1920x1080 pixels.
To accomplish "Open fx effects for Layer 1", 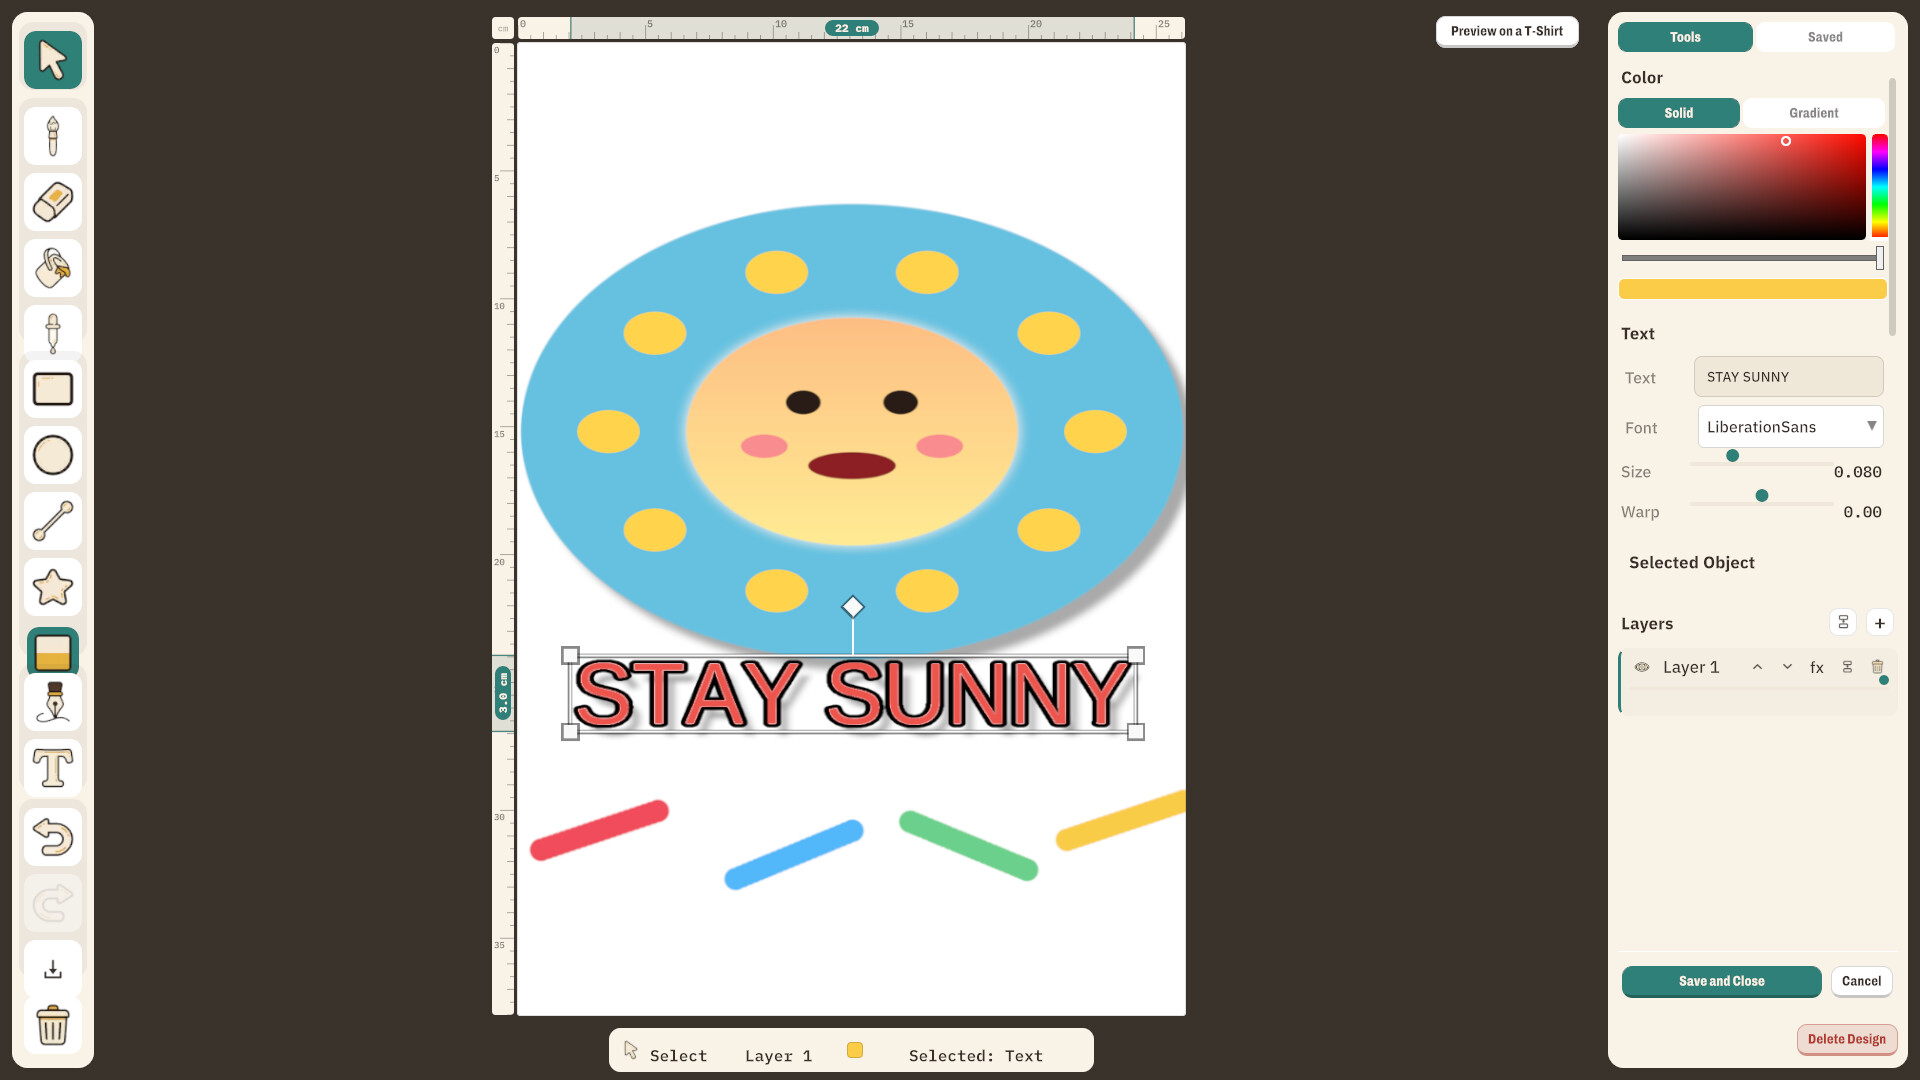I will (x=1817, y=668).
